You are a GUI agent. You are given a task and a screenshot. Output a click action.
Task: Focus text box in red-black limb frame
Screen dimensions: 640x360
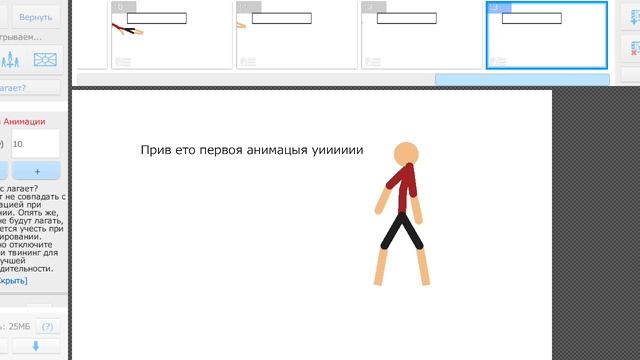click(157, 18)
